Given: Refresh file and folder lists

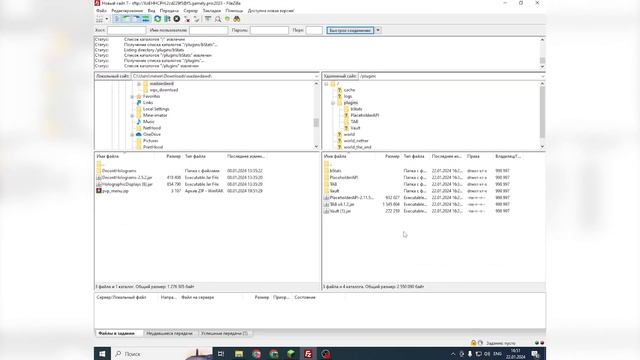Looking at the screenshot, I should coord(158,19).
